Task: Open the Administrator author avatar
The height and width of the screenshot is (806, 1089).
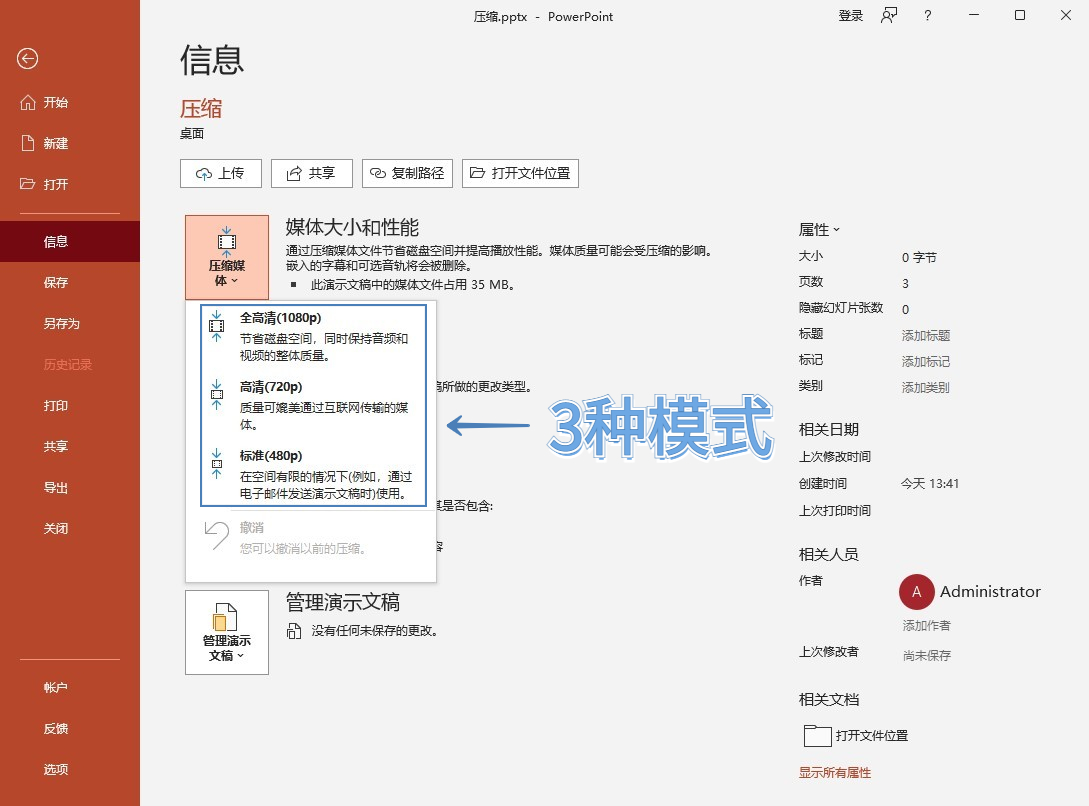Action: click(x=917, y=592)
